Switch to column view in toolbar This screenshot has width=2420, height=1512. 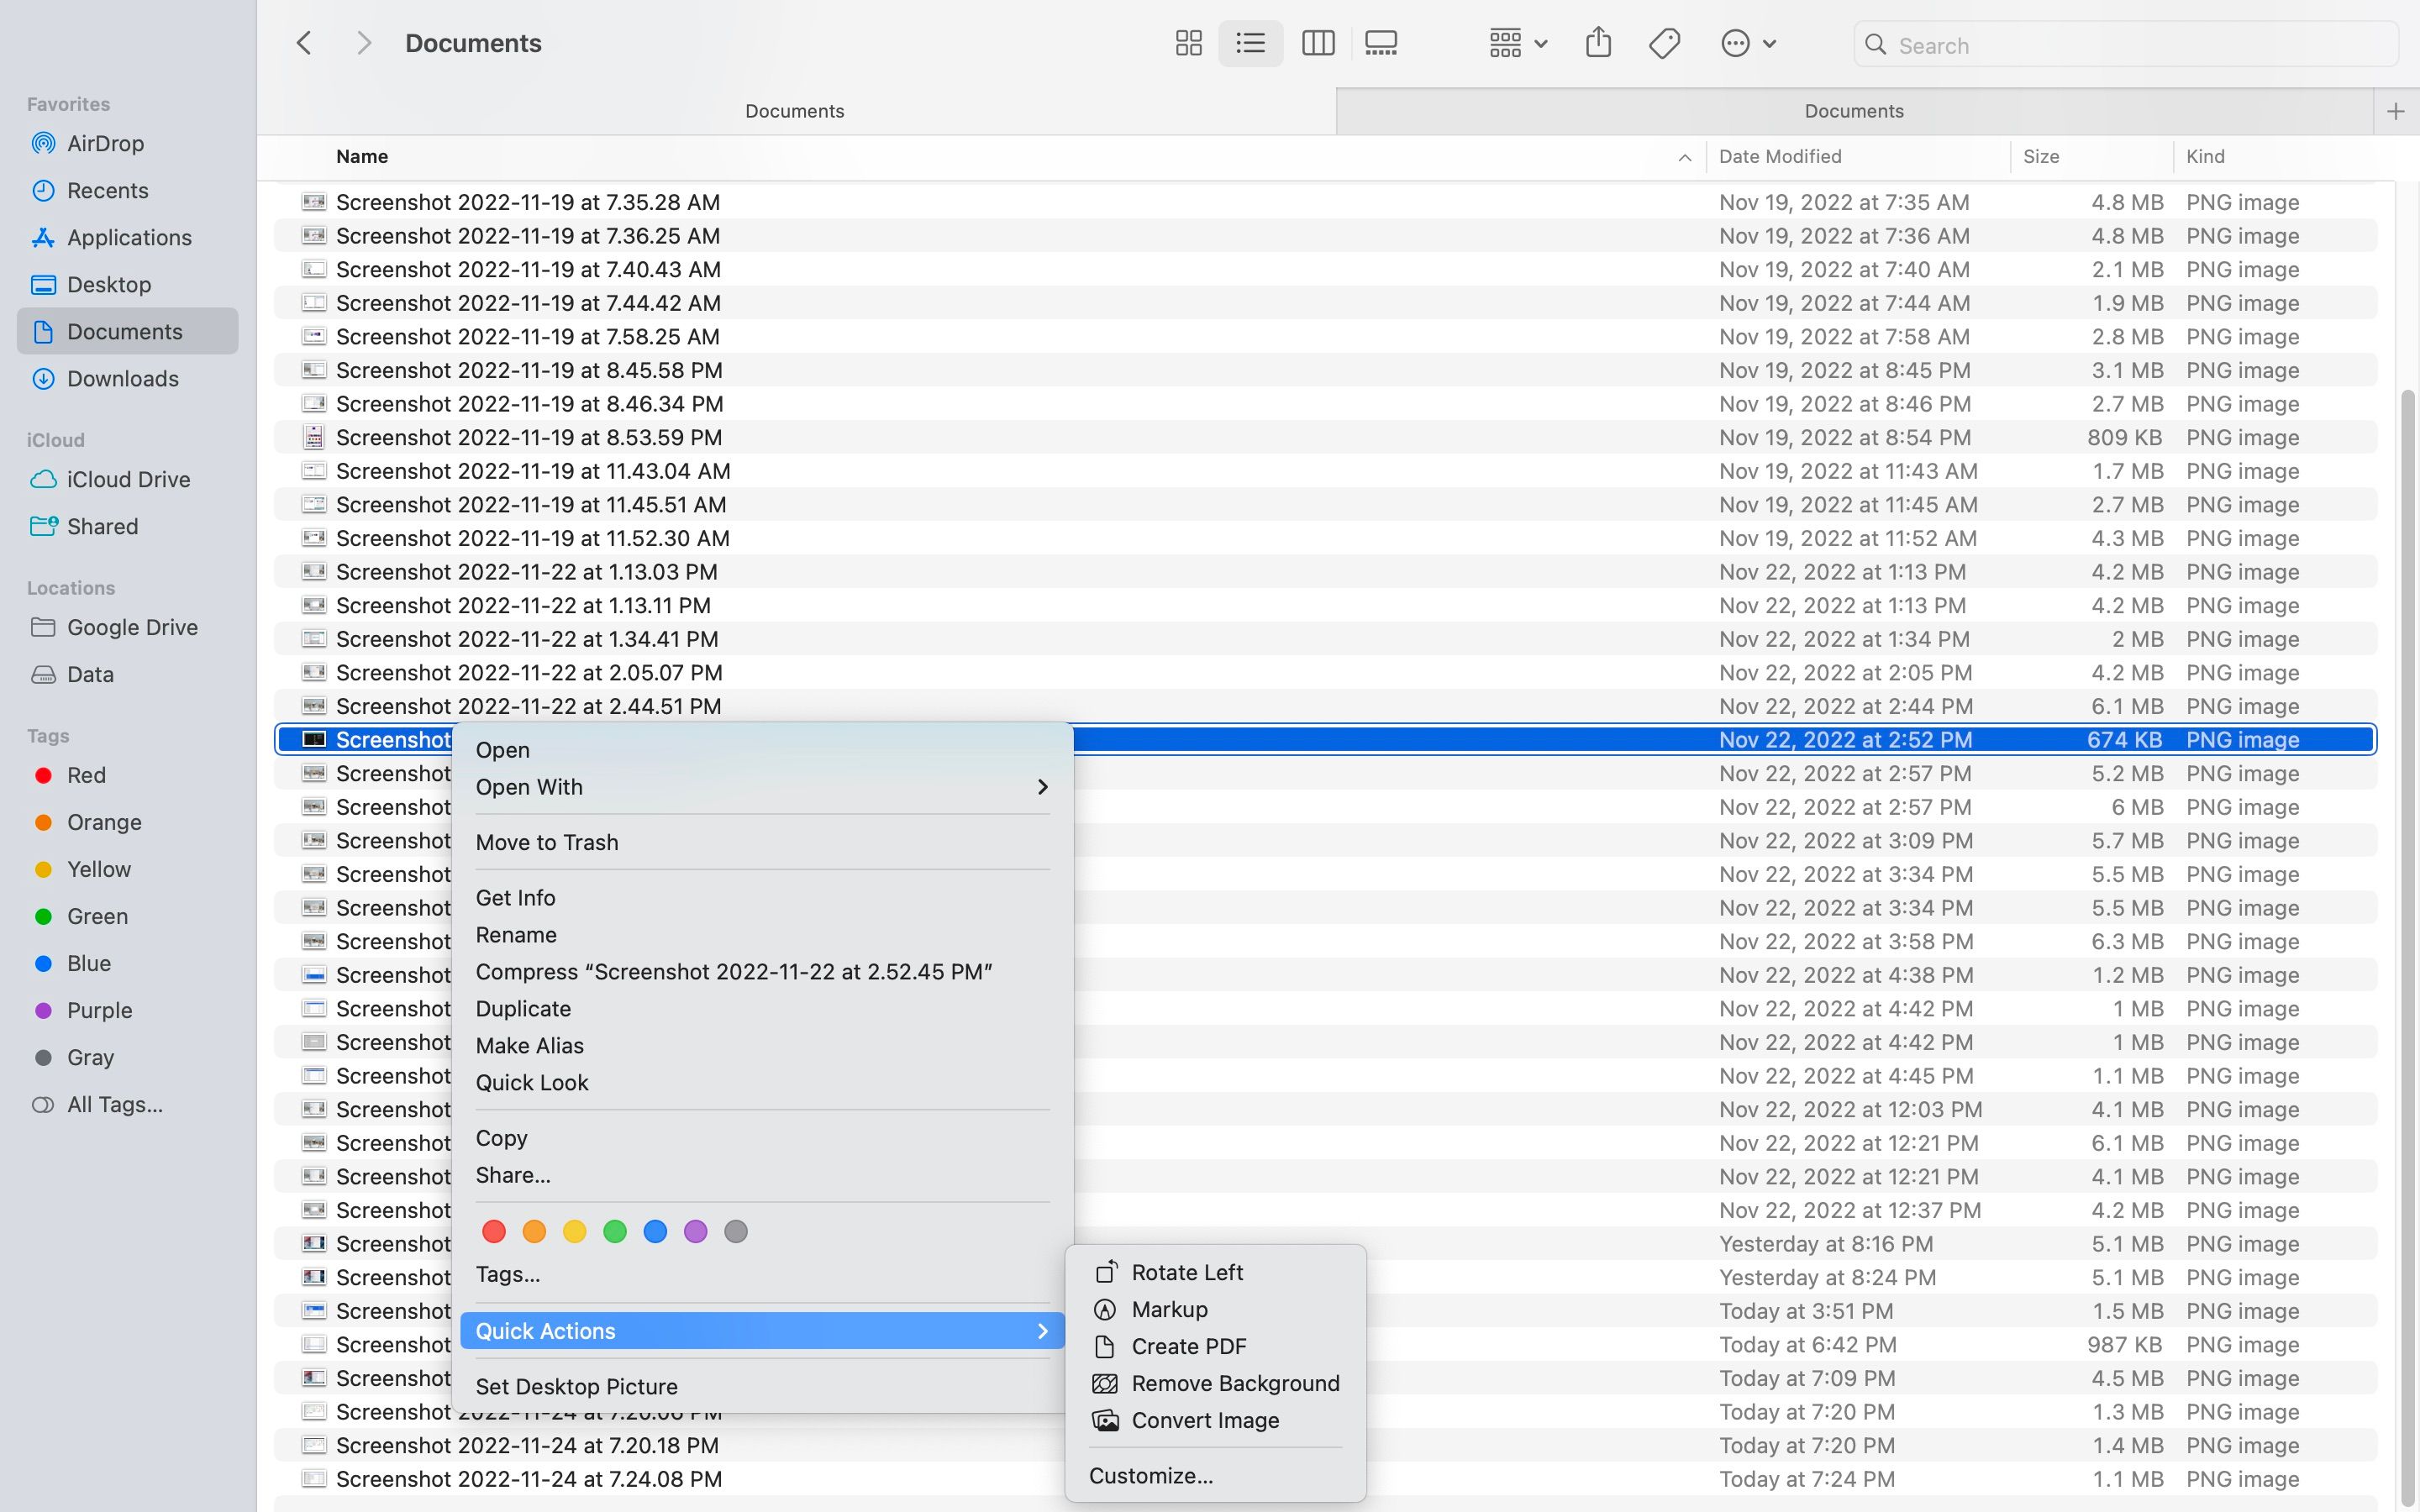(x=1317, y=43)
